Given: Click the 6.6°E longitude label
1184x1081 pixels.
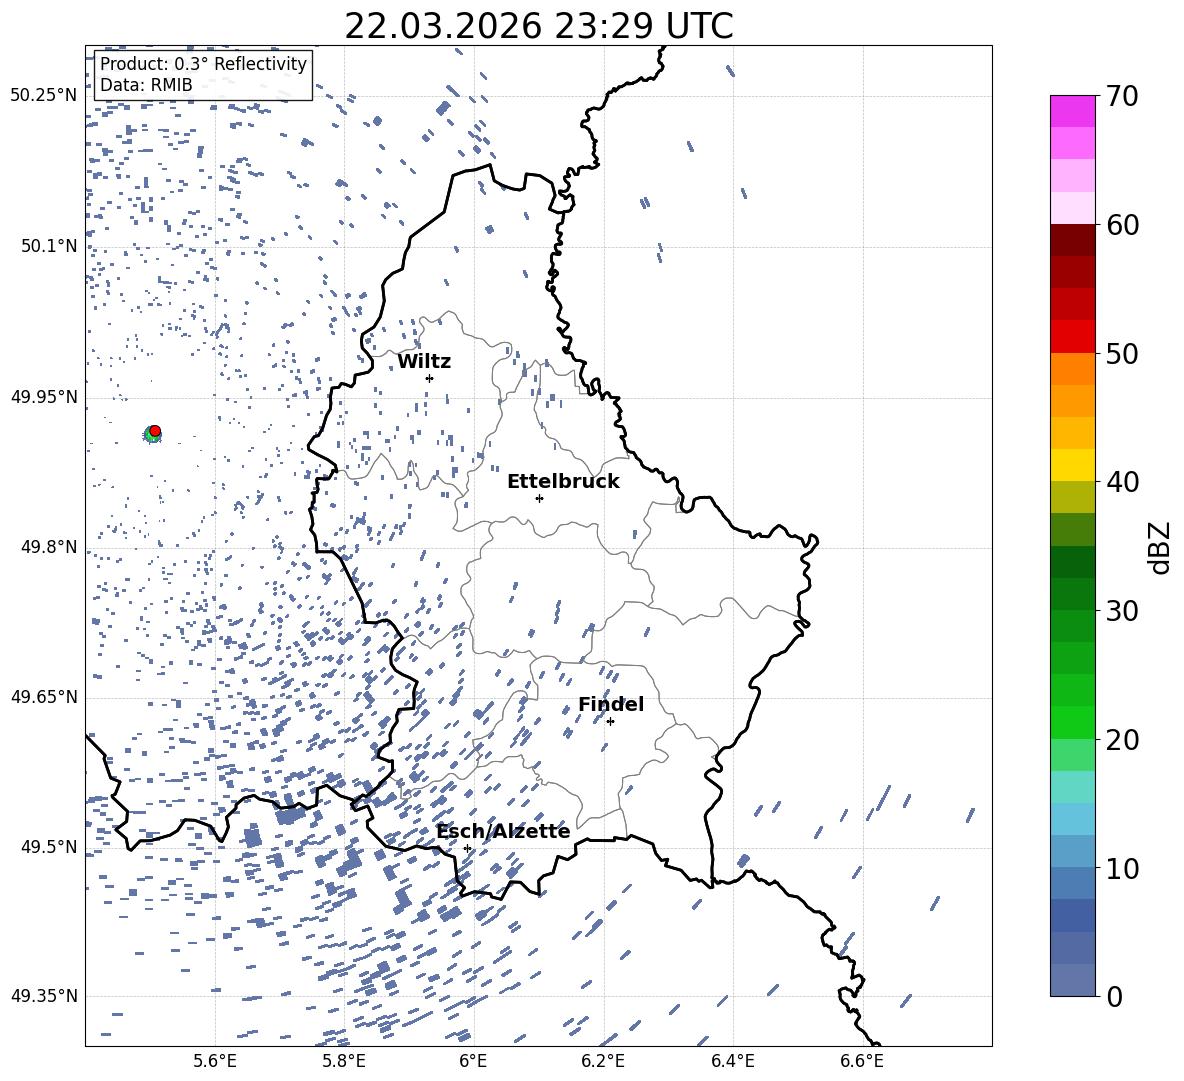Looking at the screenshot, I should 862,1061.
